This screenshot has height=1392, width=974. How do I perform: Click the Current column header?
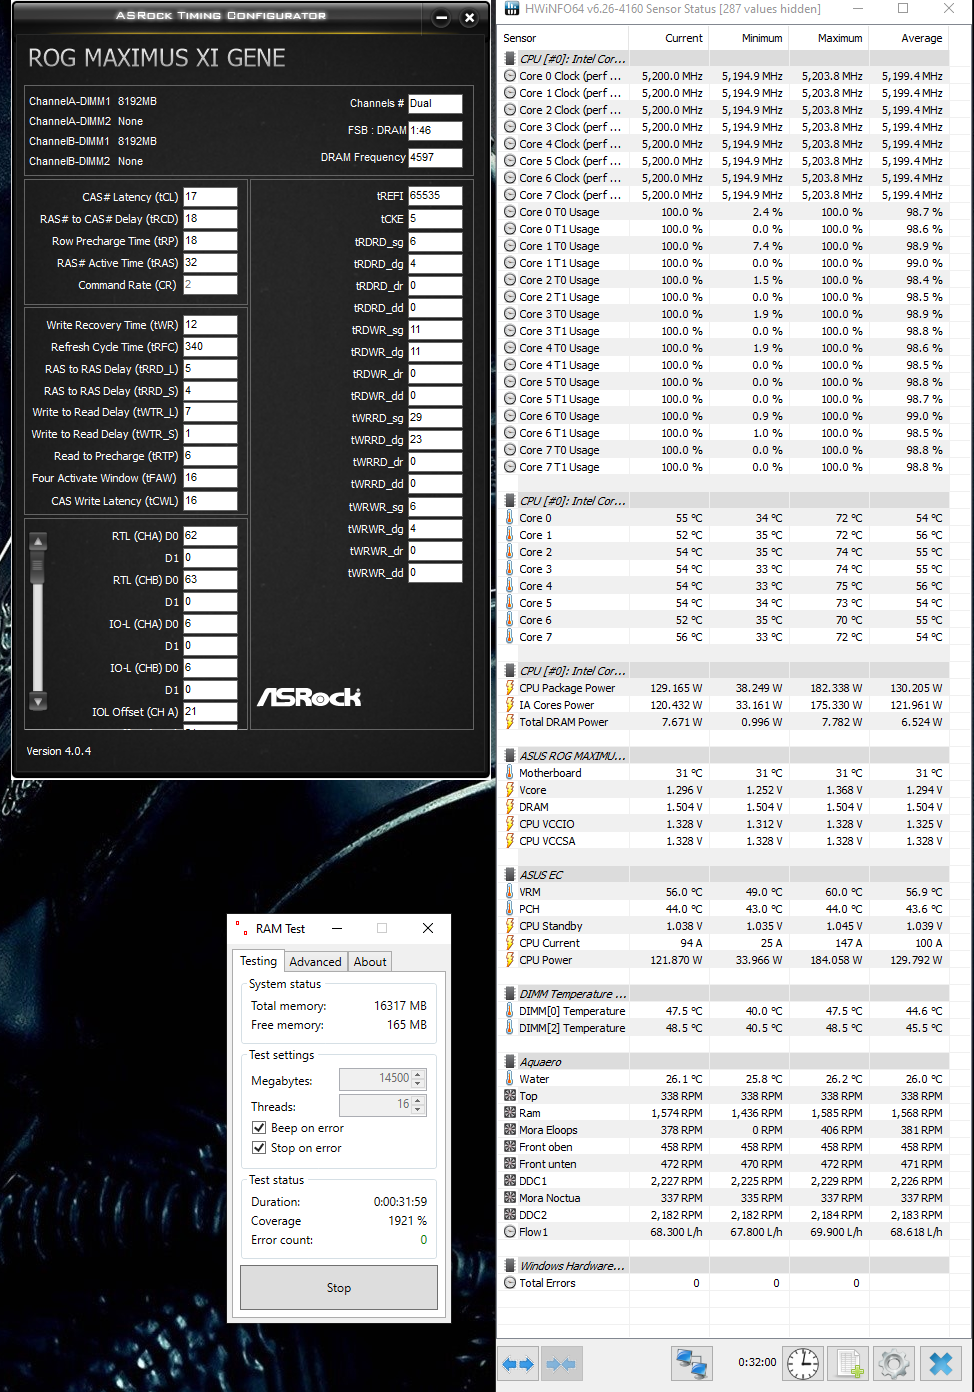pos(669,38)
